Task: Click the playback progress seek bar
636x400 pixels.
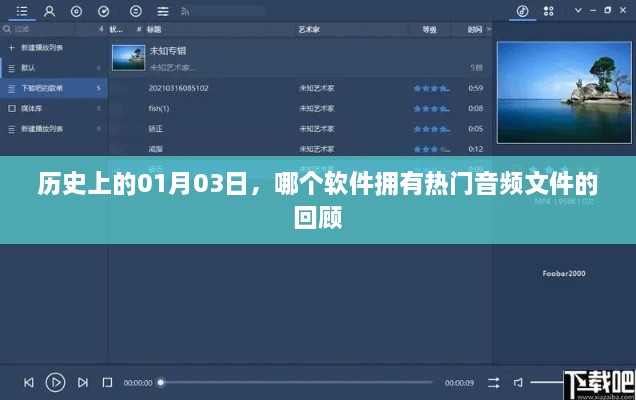Action: 300,382
